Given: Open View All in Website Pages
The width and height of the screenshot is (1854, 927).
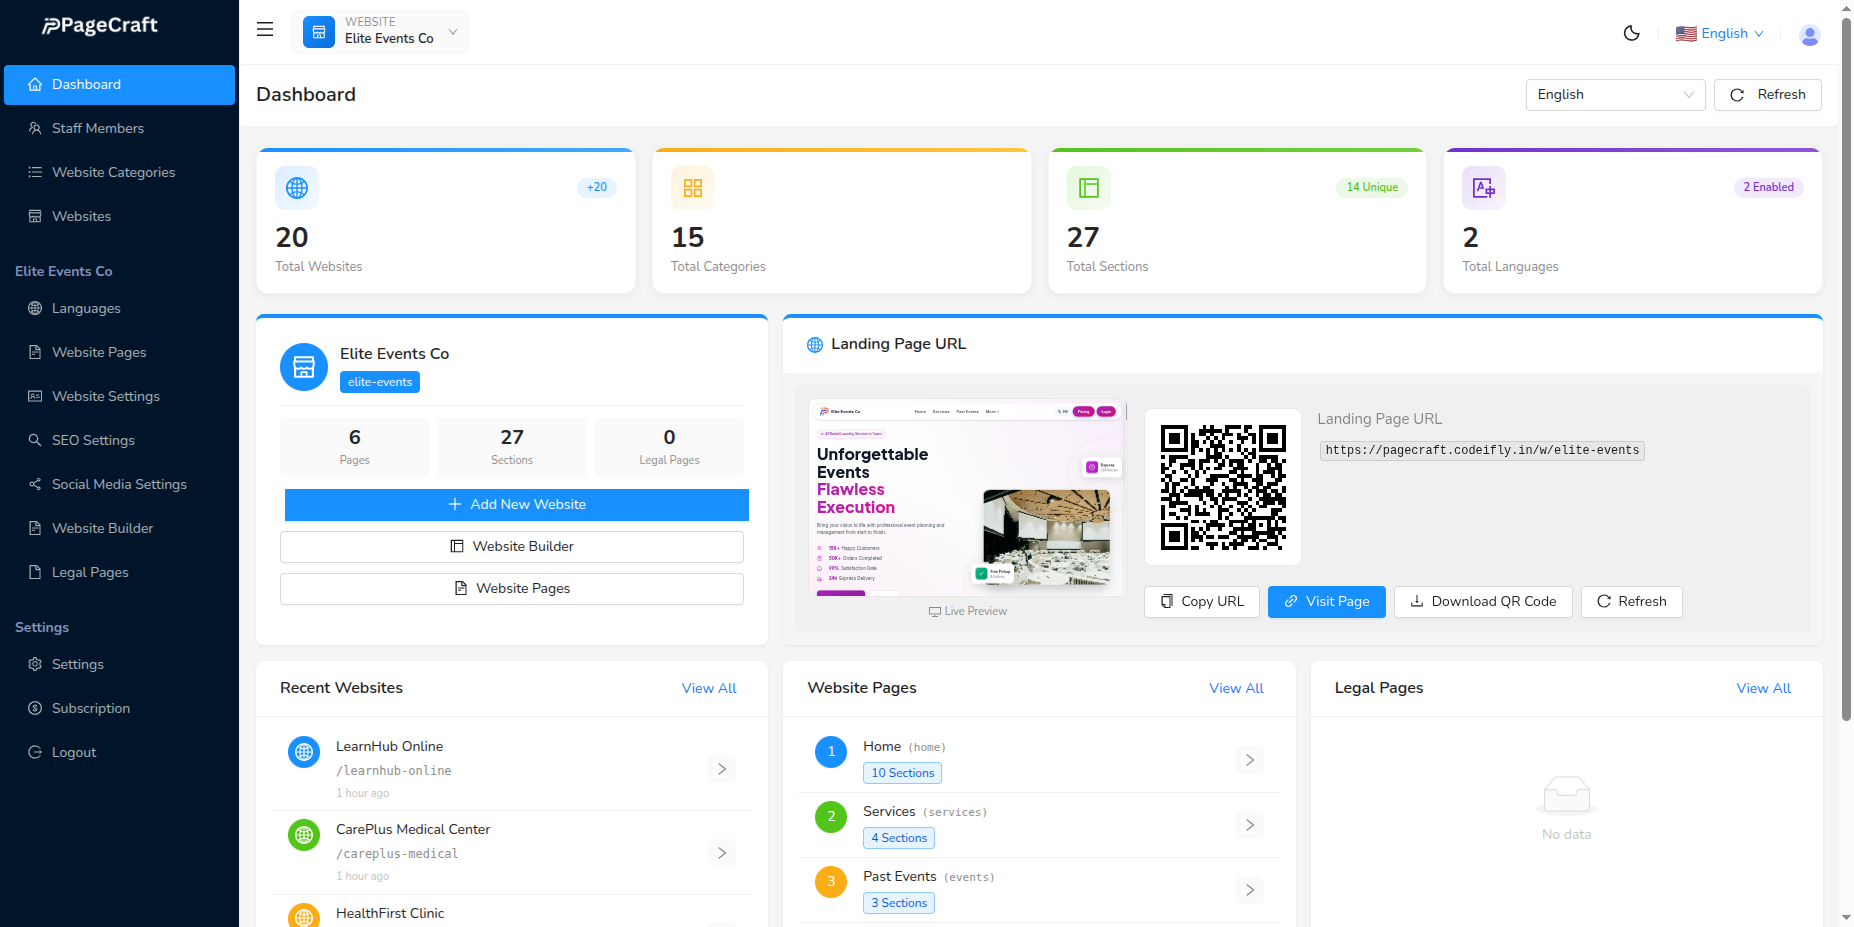Looking at the screenshot, I should pos(1235,688).
